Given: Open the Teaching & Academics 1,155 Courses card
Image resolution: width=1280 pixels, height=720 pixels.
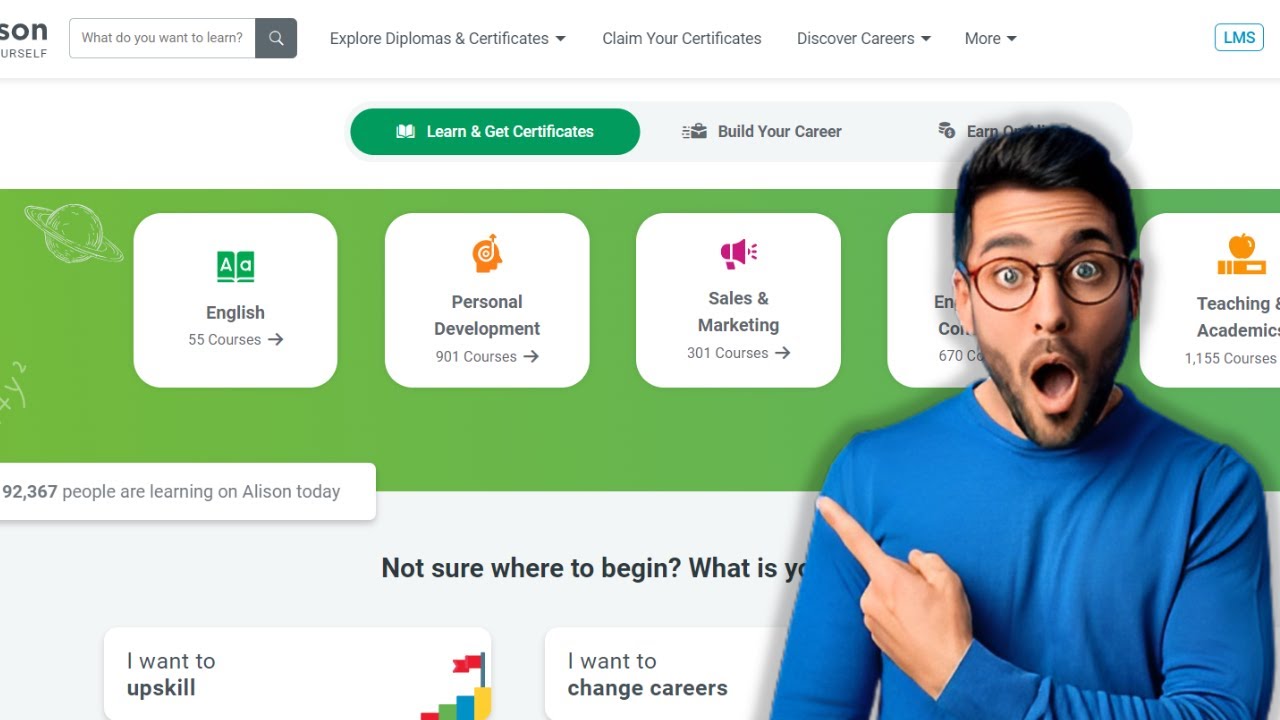Looking at the screenshot, I should [x=1210, y=300].
